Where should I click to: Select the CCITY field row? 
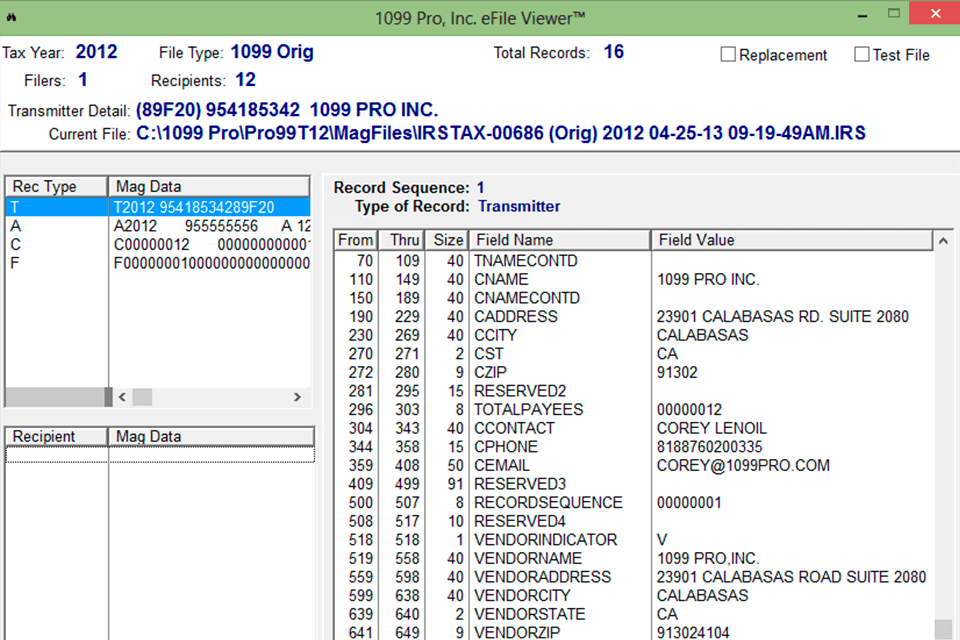pos(634,335)
